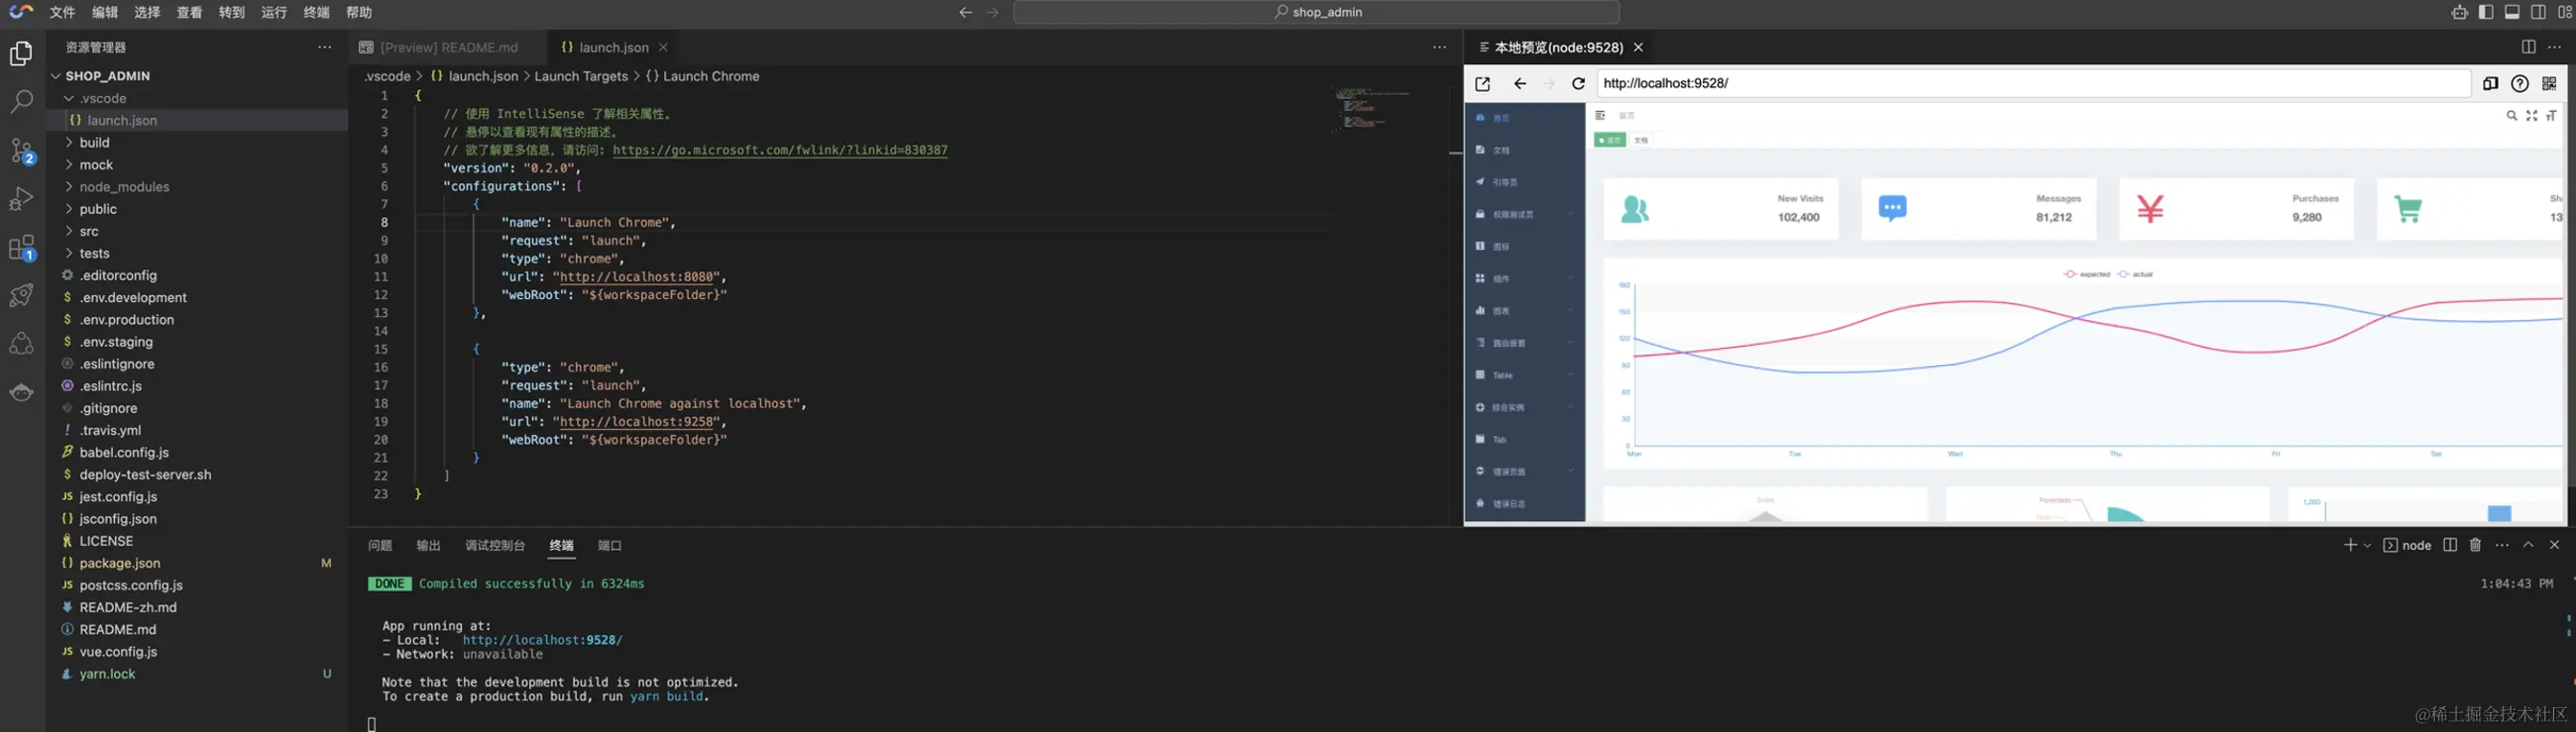This screenshot has height=732, width=2576.
Task: Toggle device emulation in preview toolbar
Action: click(x=2491, y=84)
